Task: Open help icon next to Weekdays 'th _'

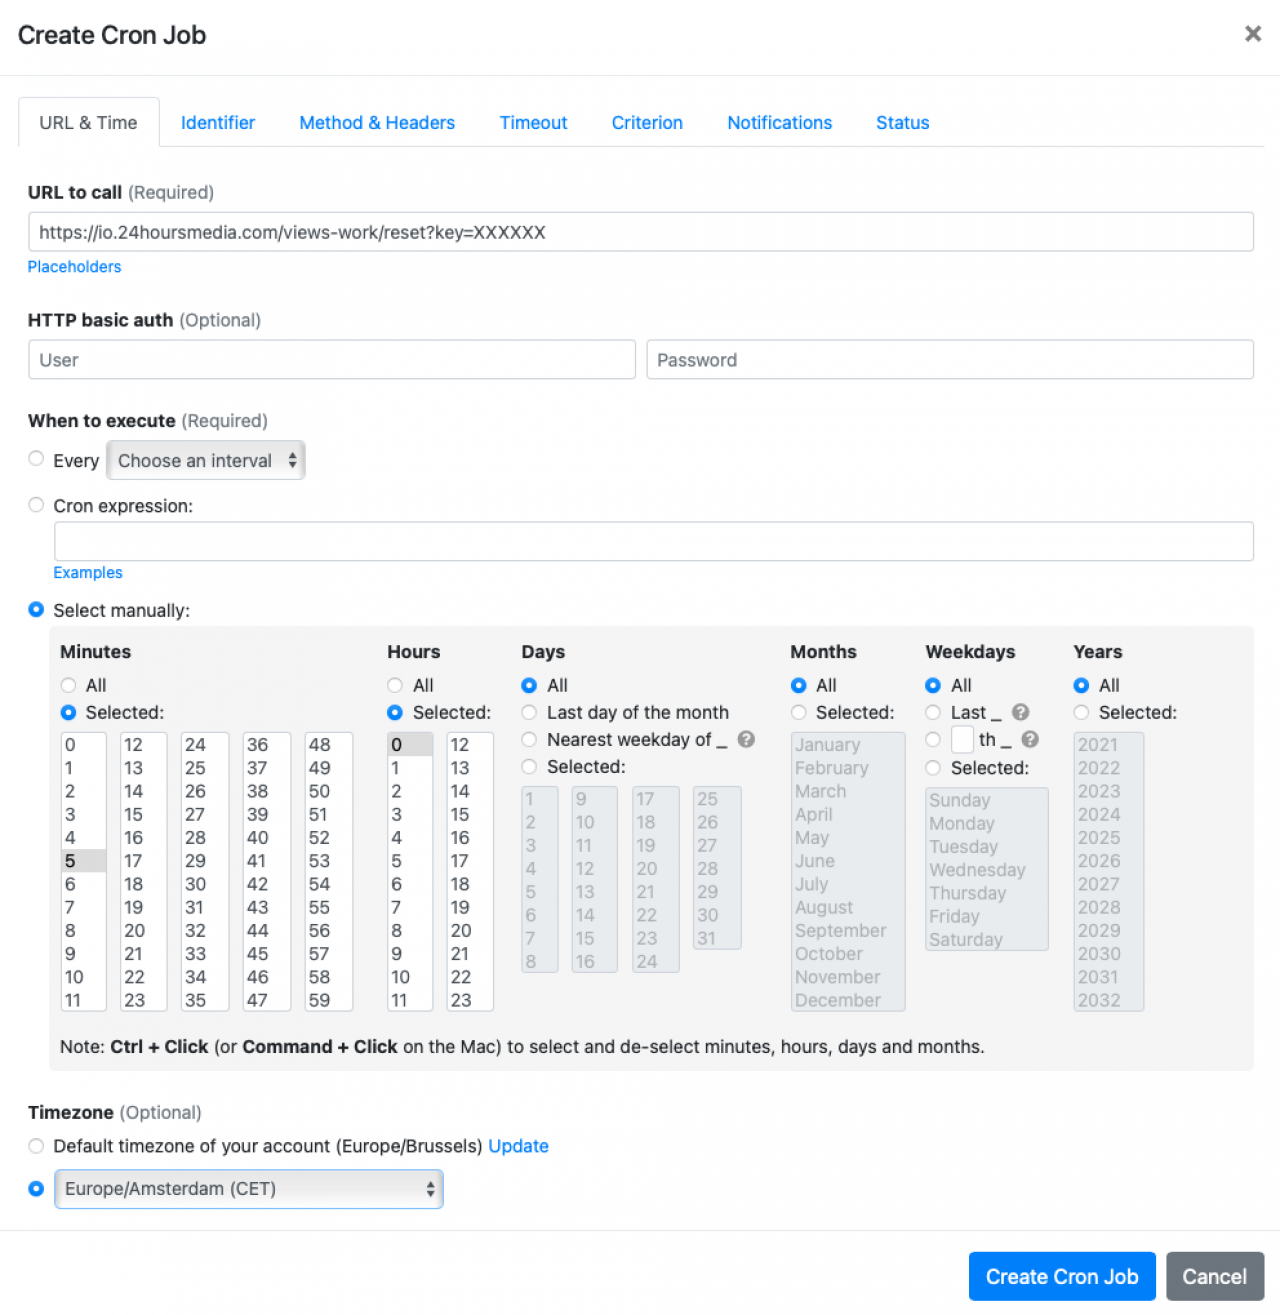Action: (1030, 739)
